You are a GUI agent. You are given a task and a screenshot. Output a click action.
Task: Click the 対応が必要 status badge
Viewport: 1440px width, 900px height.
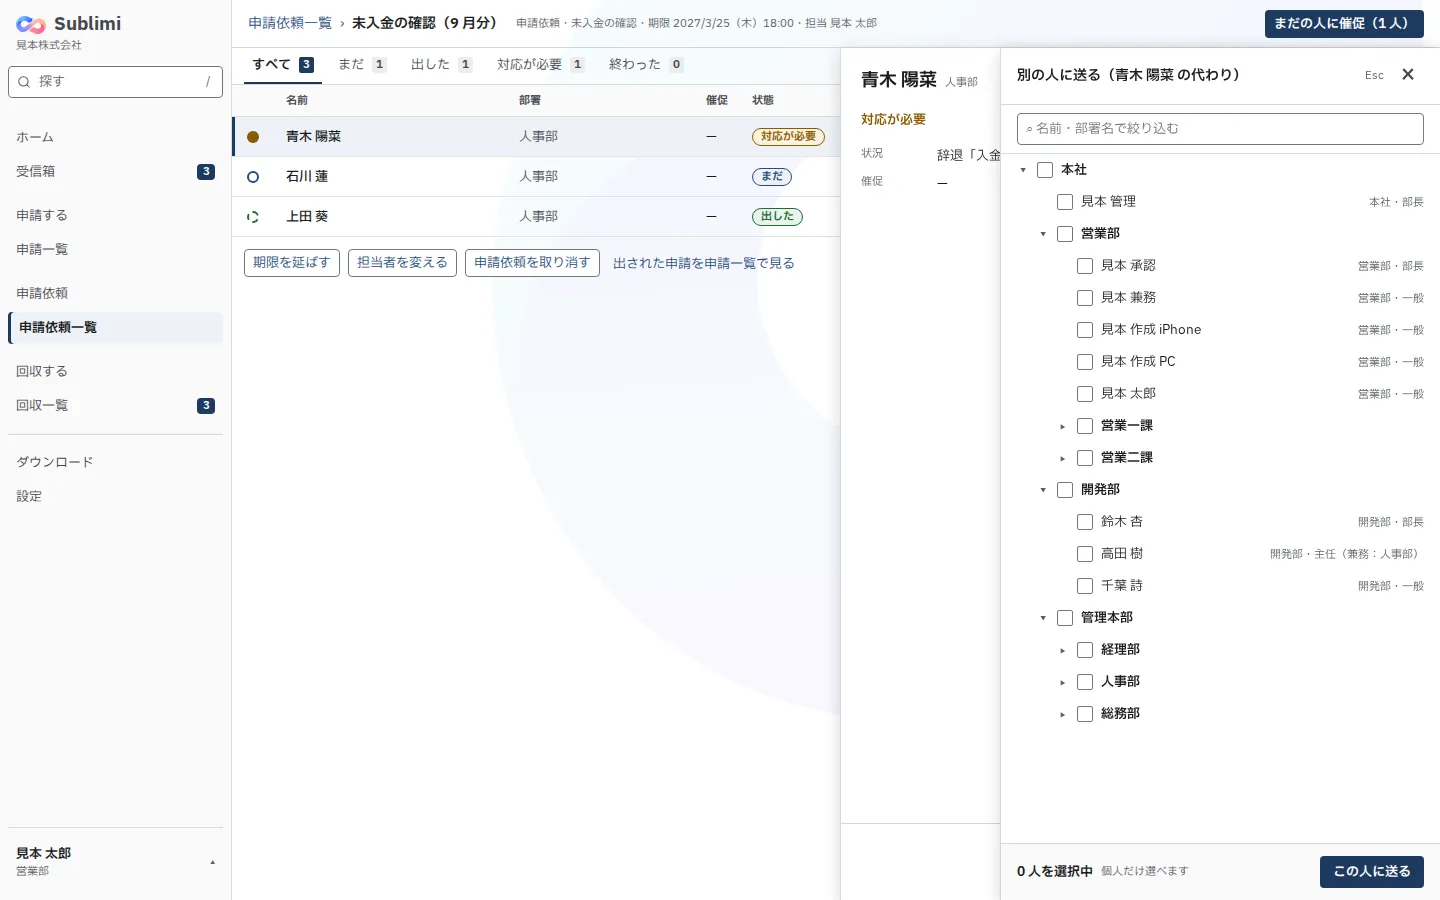pos(788,137)
